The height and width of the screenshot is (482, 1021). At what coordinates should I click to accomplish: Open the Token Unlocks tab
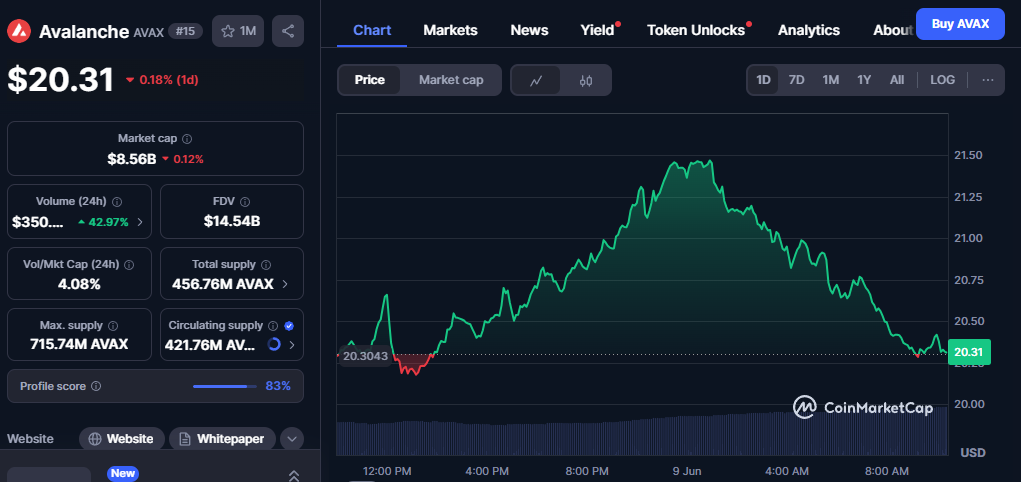point(695,31)
